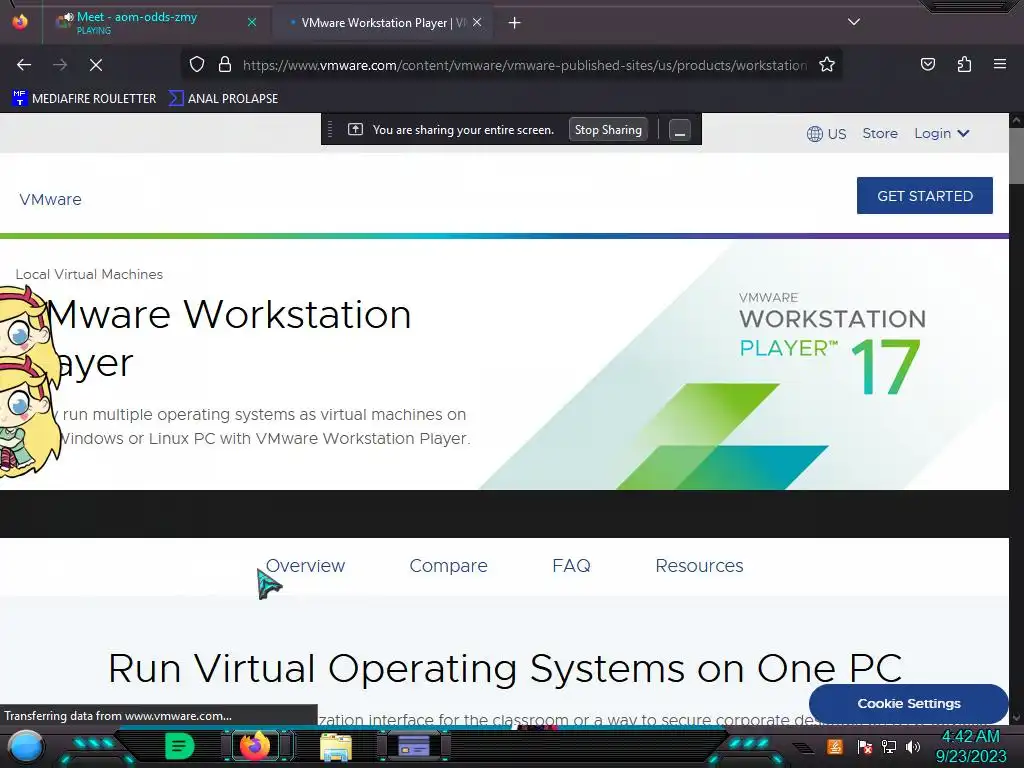
Task: Open the Store link
Action: 880,133
